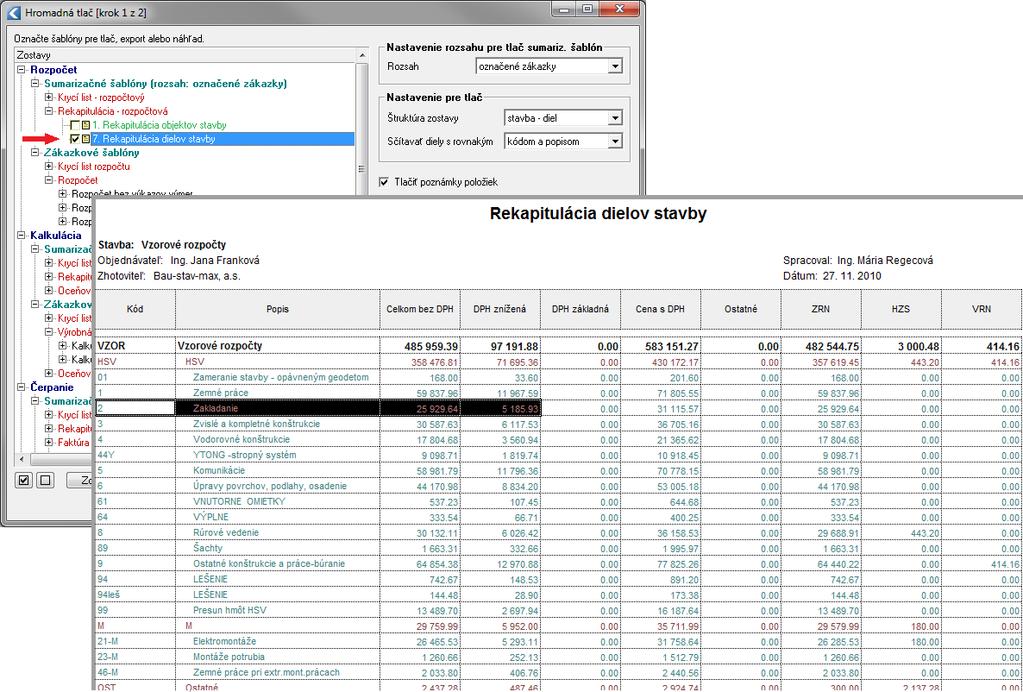Click the Kód column header in the report
Viewport: 1023px width, 692px height.
pos(135,309)
